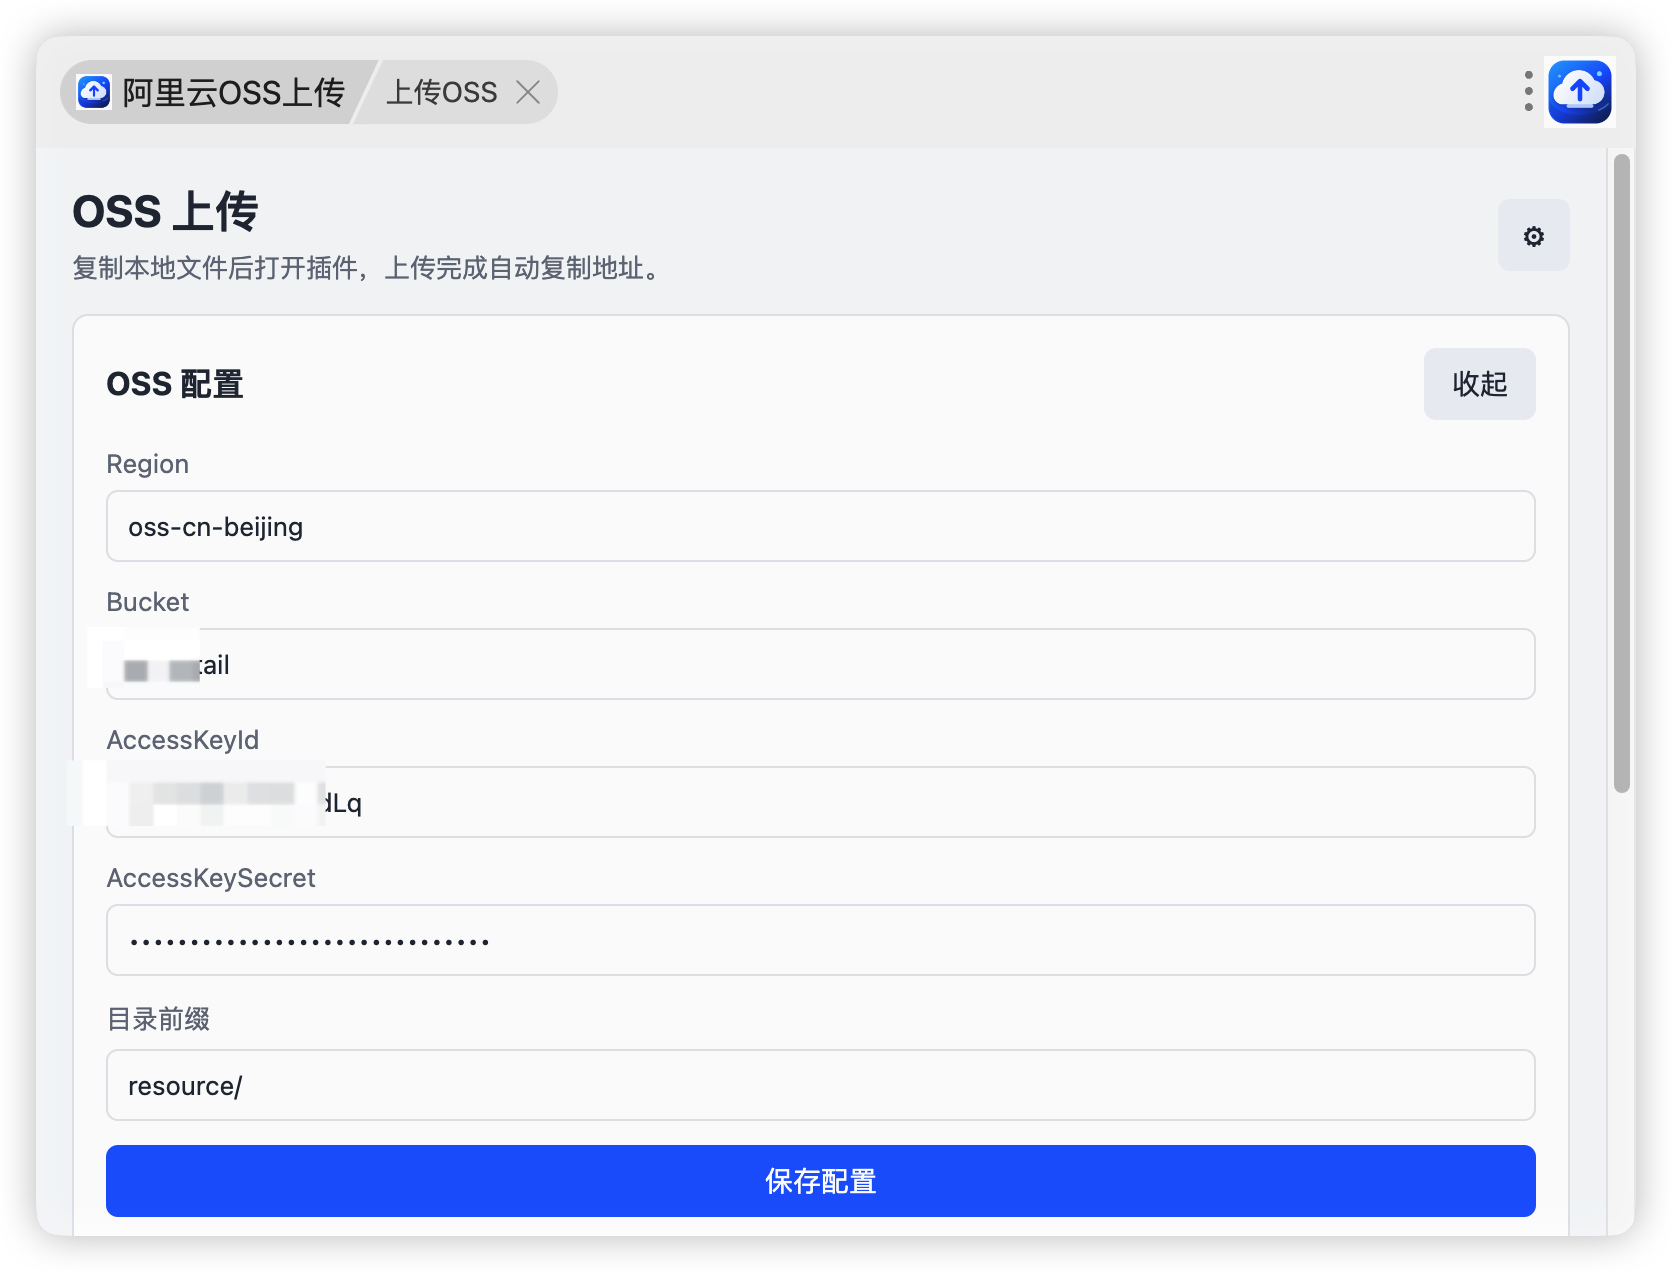This screenshot has width=1672, height=1272.
Task: Click the OSS 配置 section heading
Action: click(175, 384)
